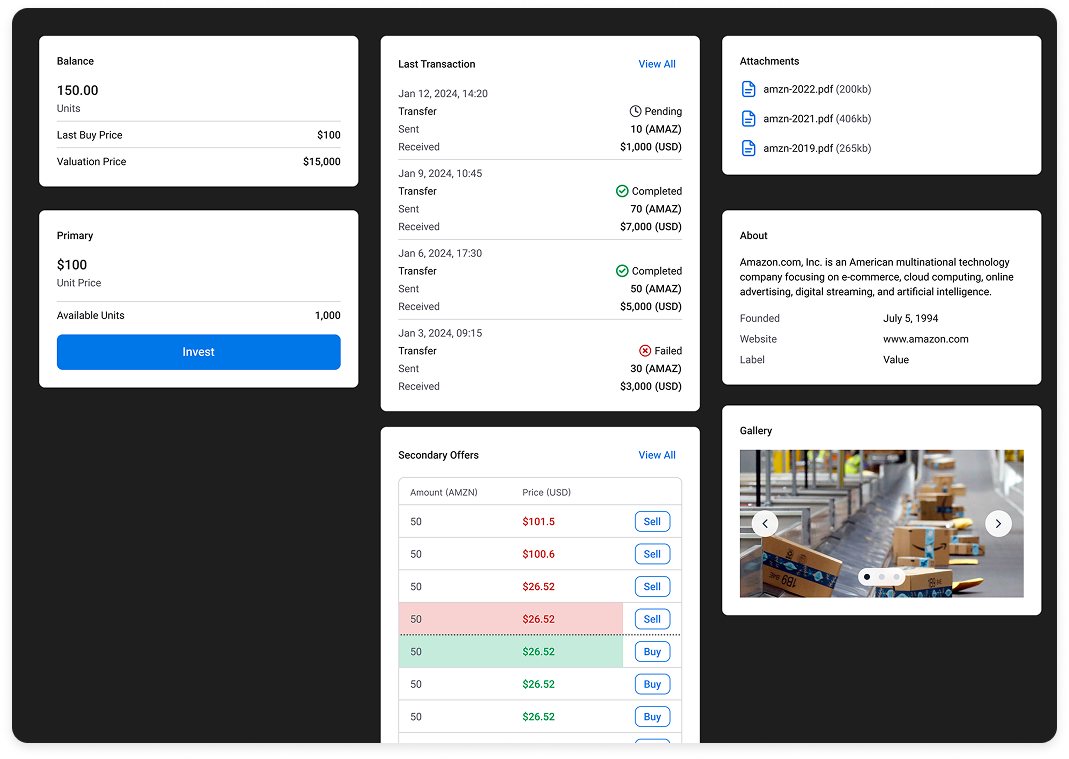Go to next gallery image
The height and width of the screenshot is (759, 1069).
click(998, 524)
